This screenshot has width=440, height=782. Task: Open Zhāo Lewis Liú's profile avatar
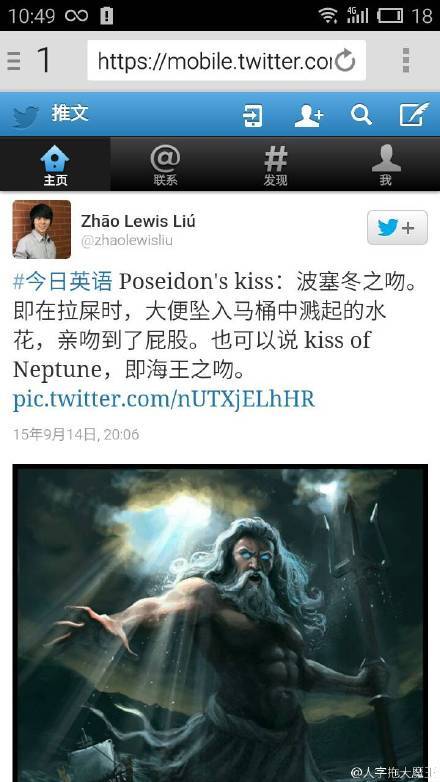tap(42, 229)
